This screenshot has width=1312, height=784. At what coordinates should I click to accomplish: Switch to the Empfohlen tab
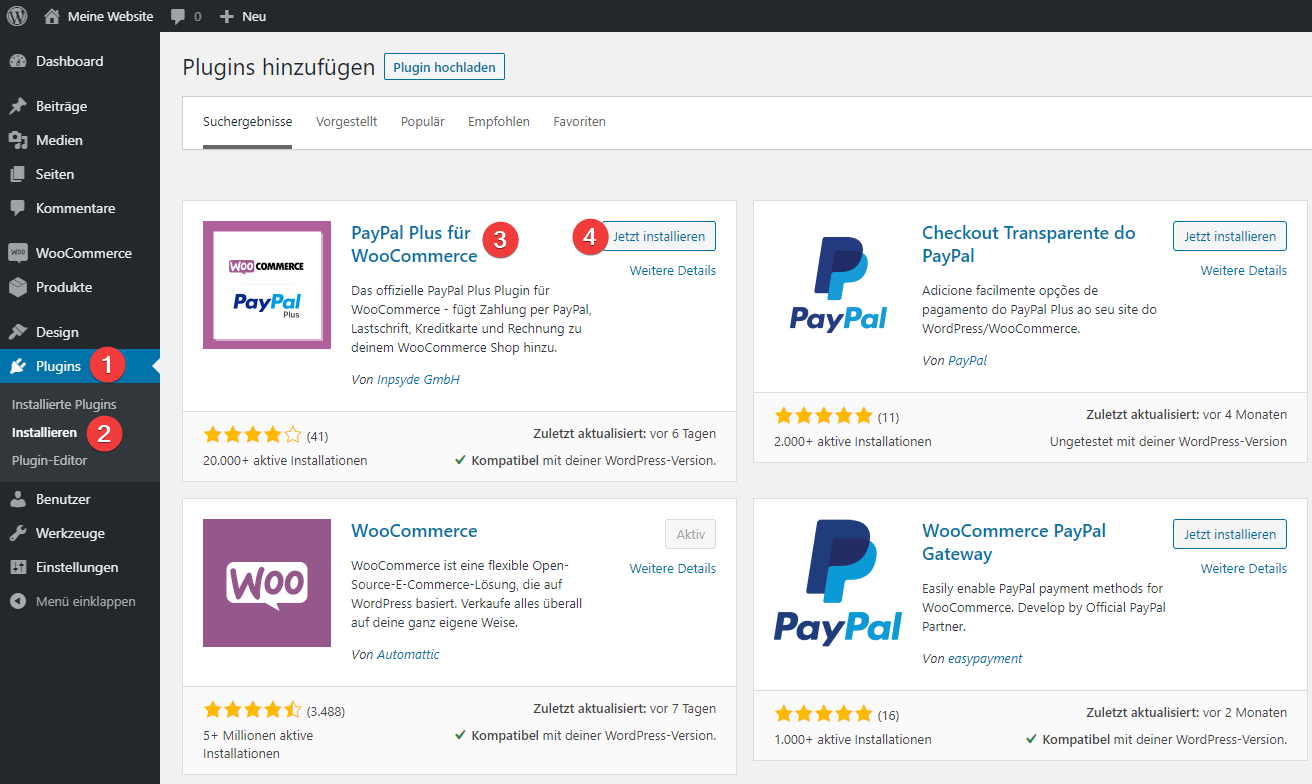[499, 122]
